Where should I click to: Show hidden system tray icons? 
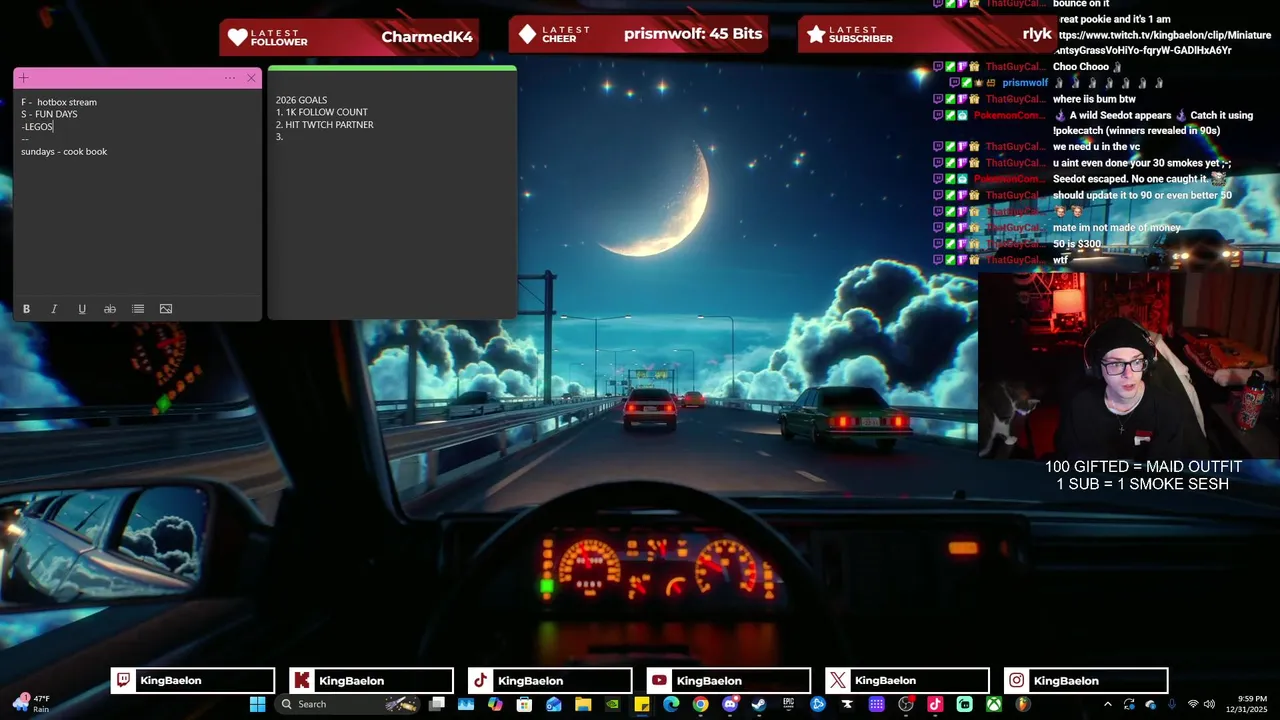[x=1108, y=704]
